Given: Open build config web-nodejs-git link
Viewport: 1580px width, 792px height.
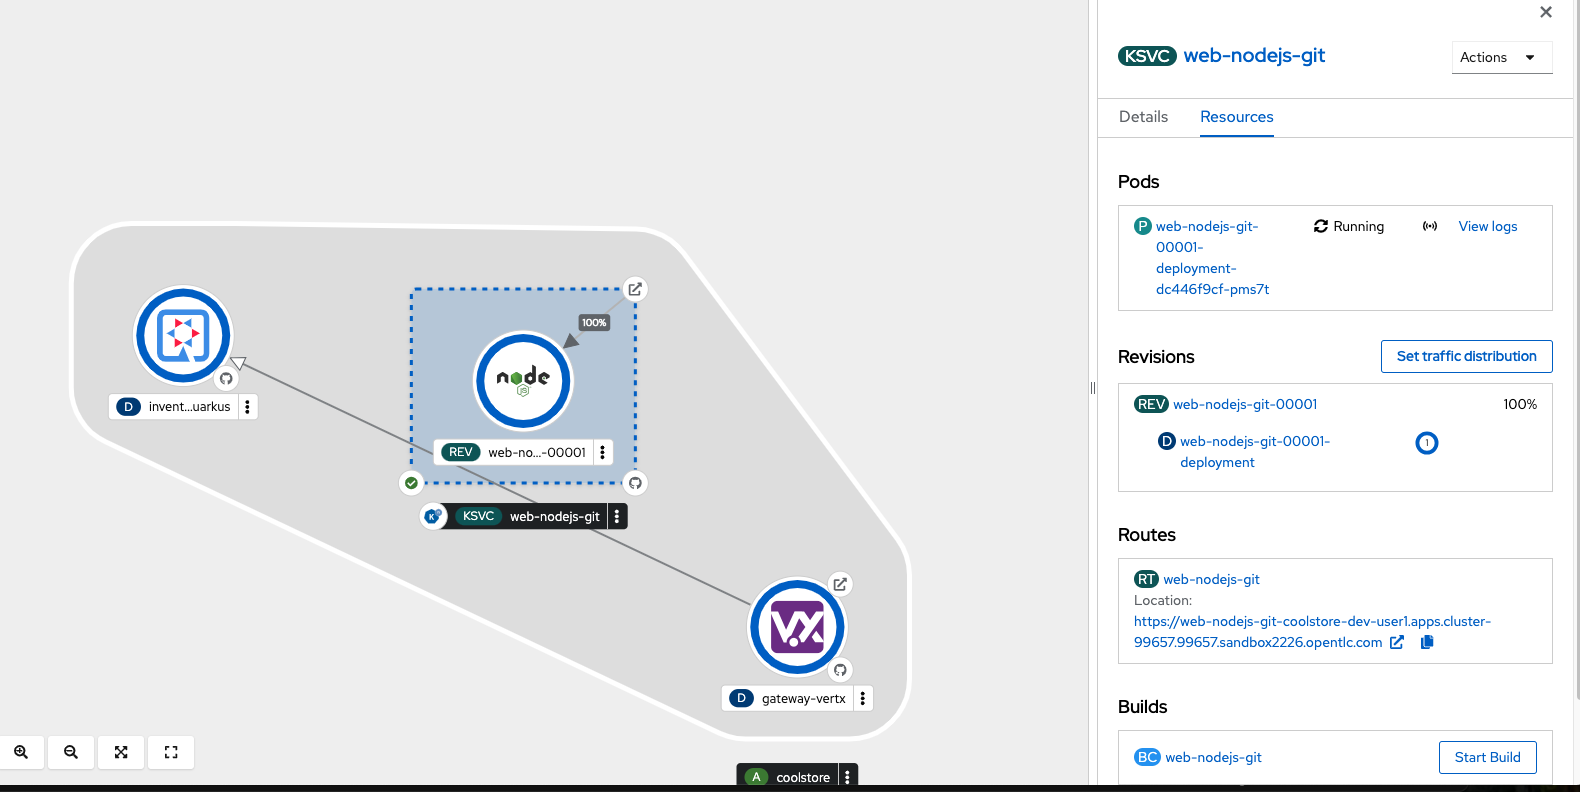Looking at the screenshot, I should (1213, 757).
